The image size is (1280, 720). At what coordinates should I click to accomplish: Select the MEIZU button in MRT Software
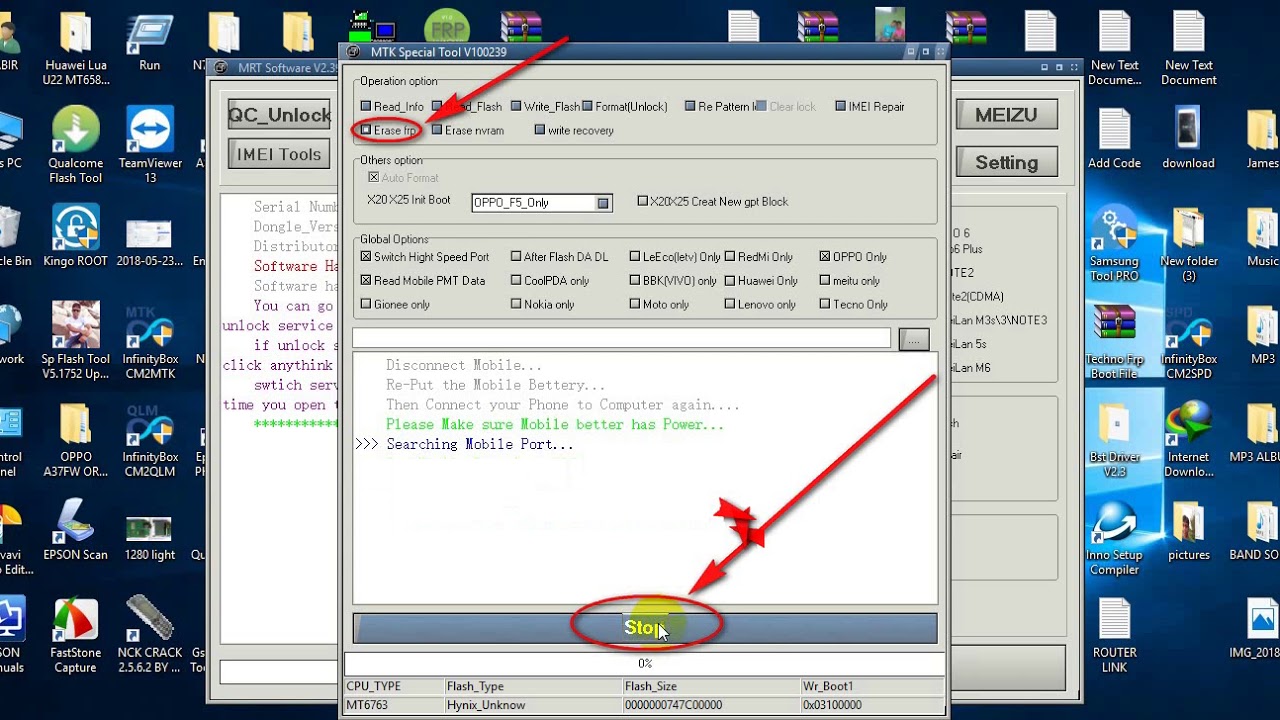pyautogui.click(x=1006, y=115)
